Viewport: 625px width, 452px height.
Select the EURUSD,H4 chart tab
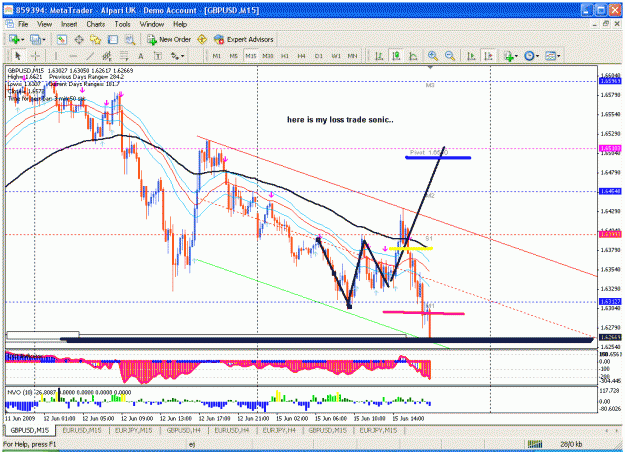232,430
